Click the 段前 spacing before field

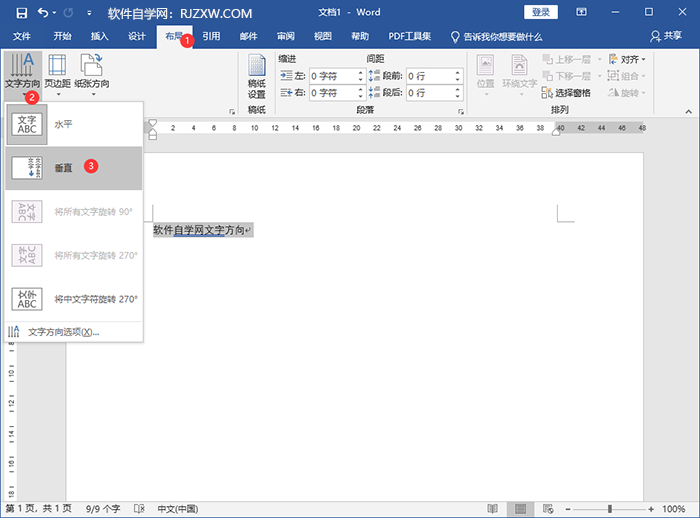tap(430, 76)
